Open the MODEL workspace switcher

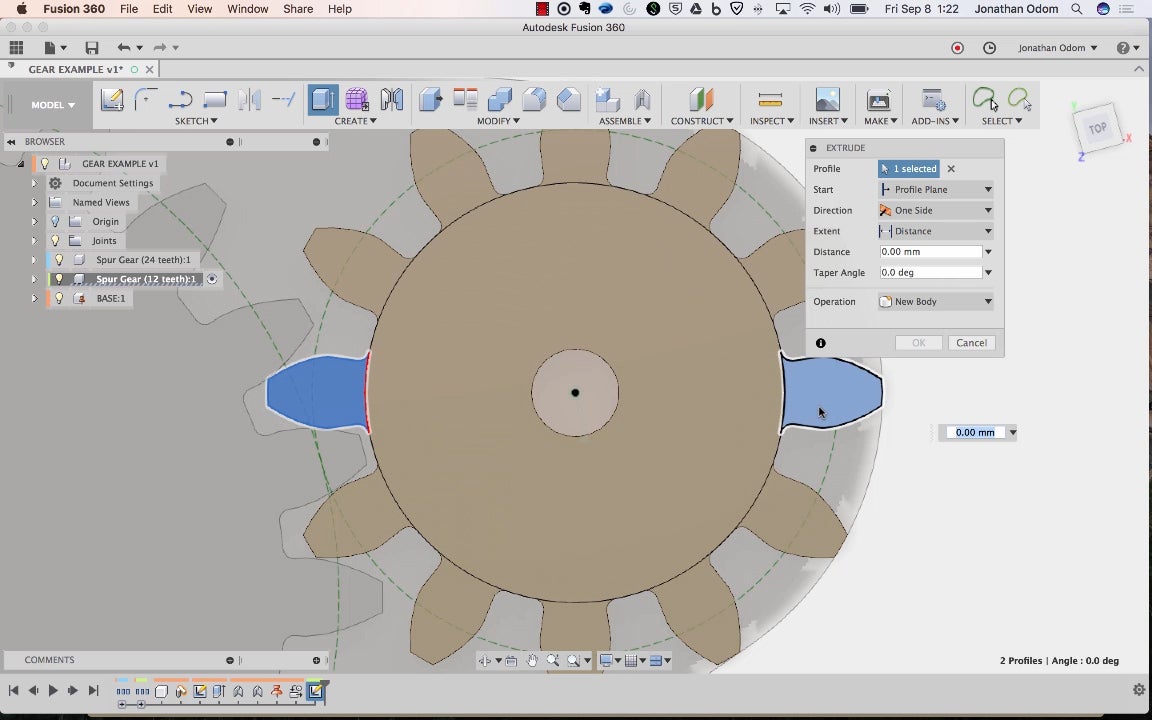[x=52, y=105]
